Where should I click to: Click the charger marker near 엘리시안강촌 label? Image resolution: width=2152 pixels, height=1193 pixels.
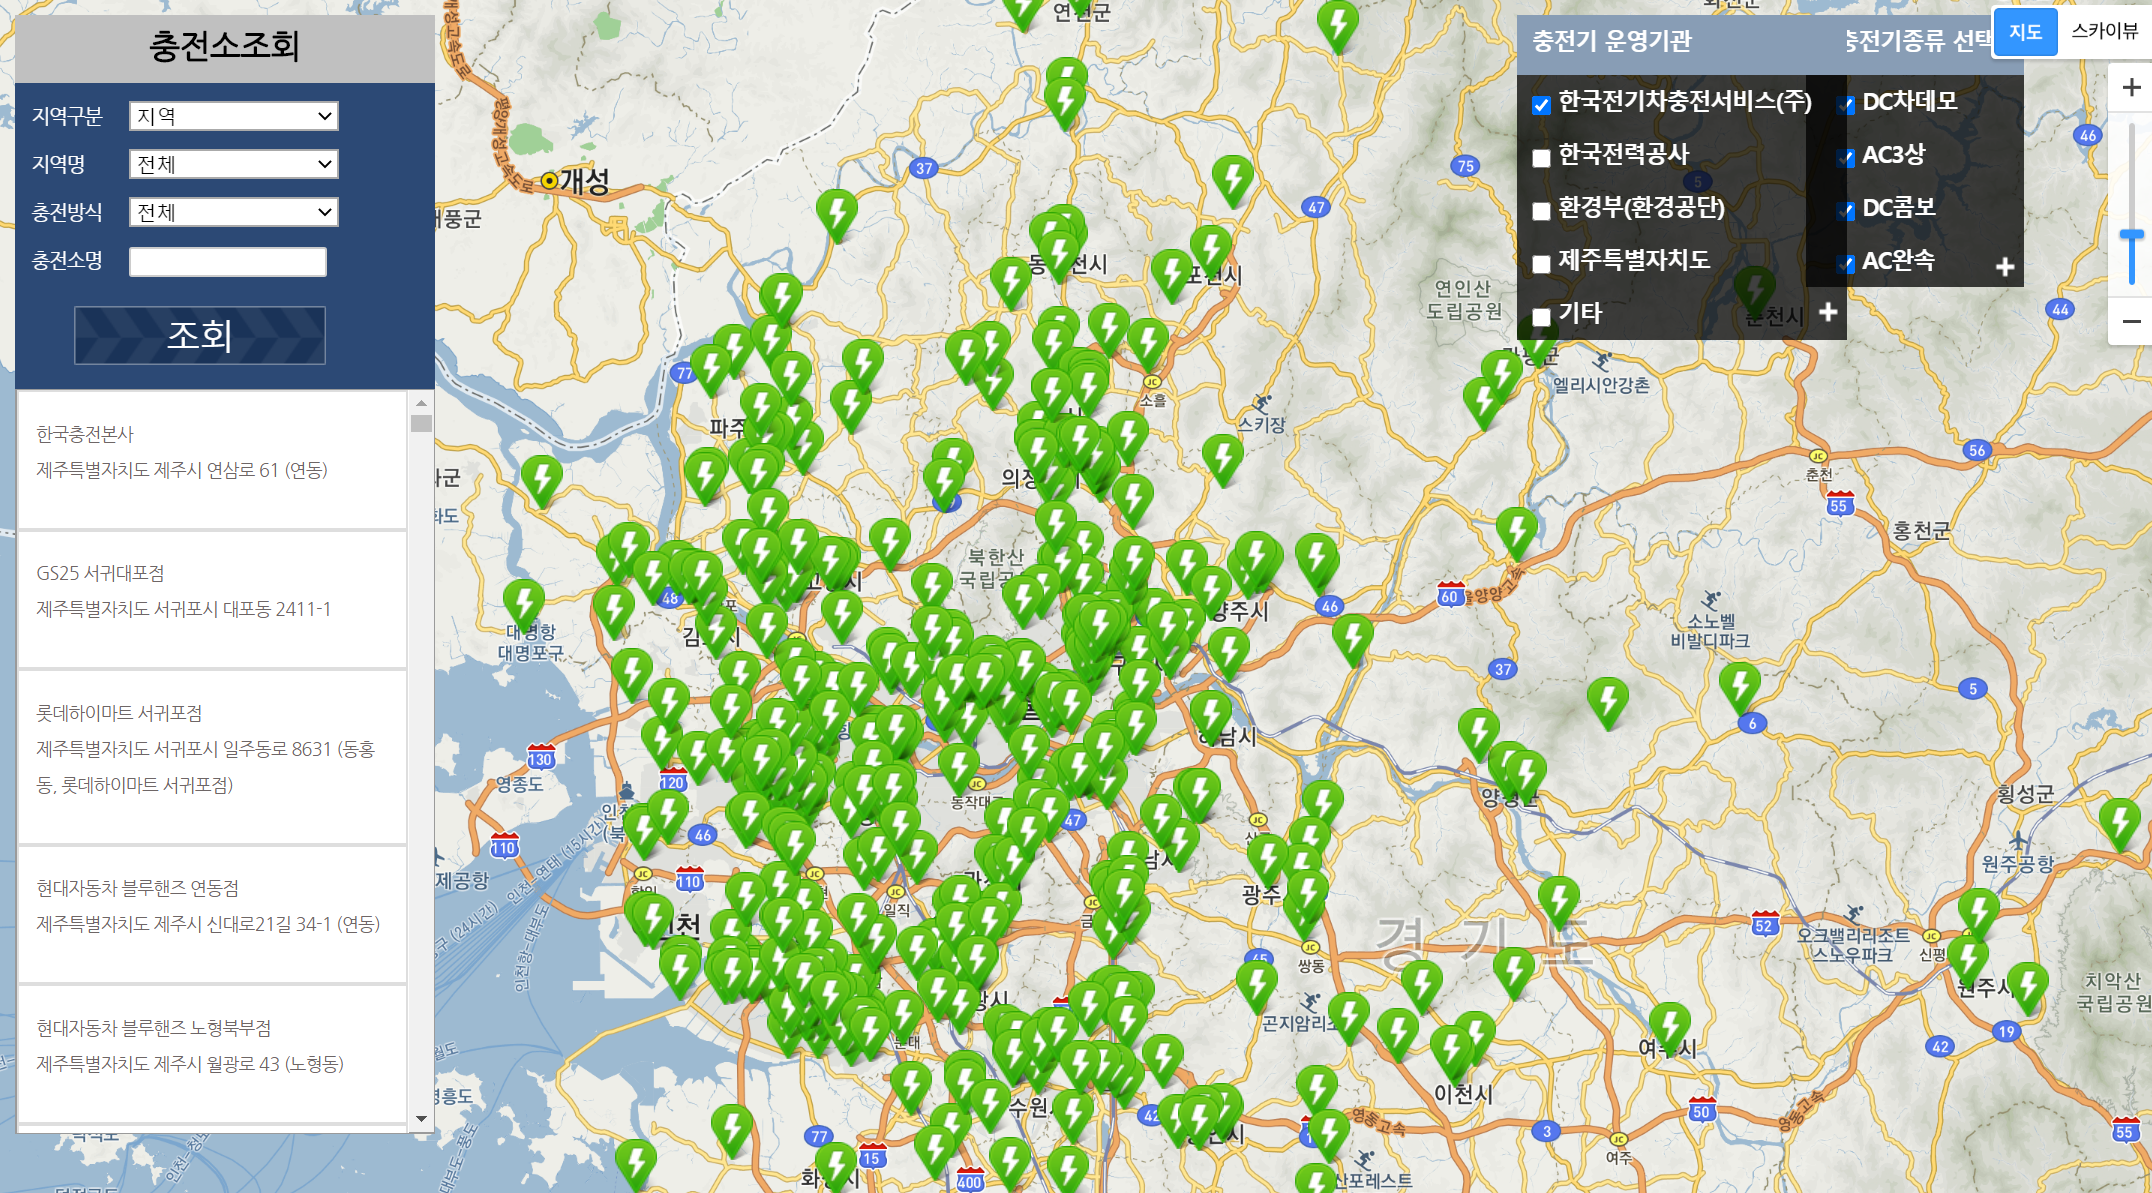click(1501, 377)
